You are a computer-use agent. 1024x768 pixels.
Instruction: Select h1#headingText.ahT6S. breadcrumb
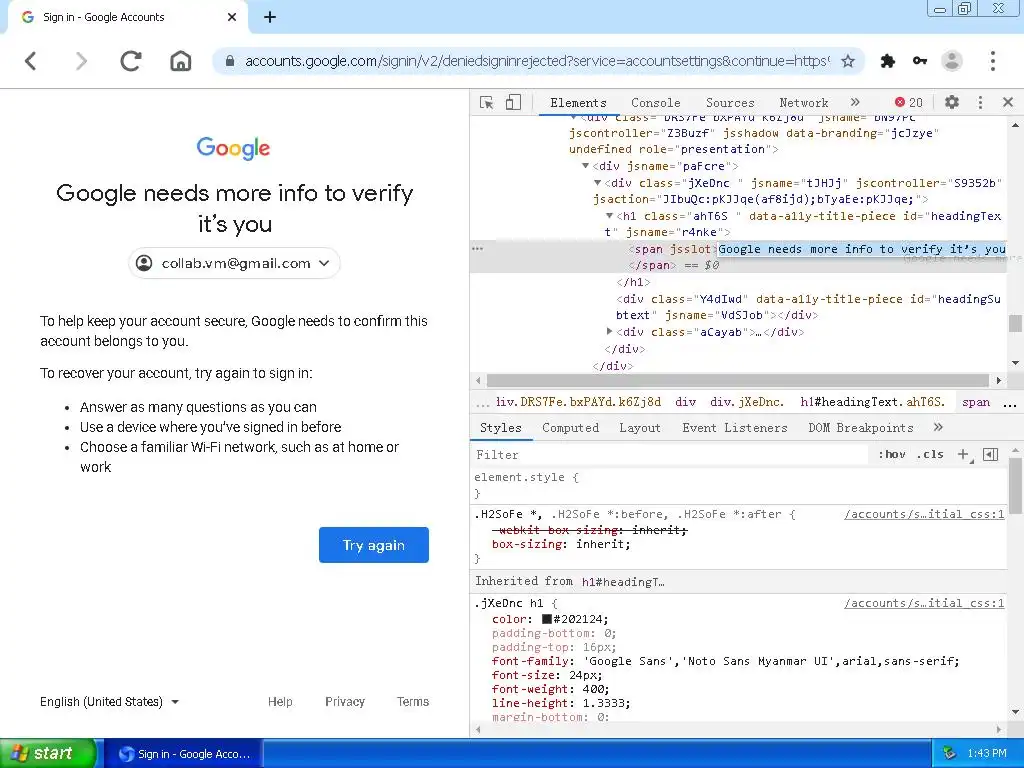click(872, 402)
